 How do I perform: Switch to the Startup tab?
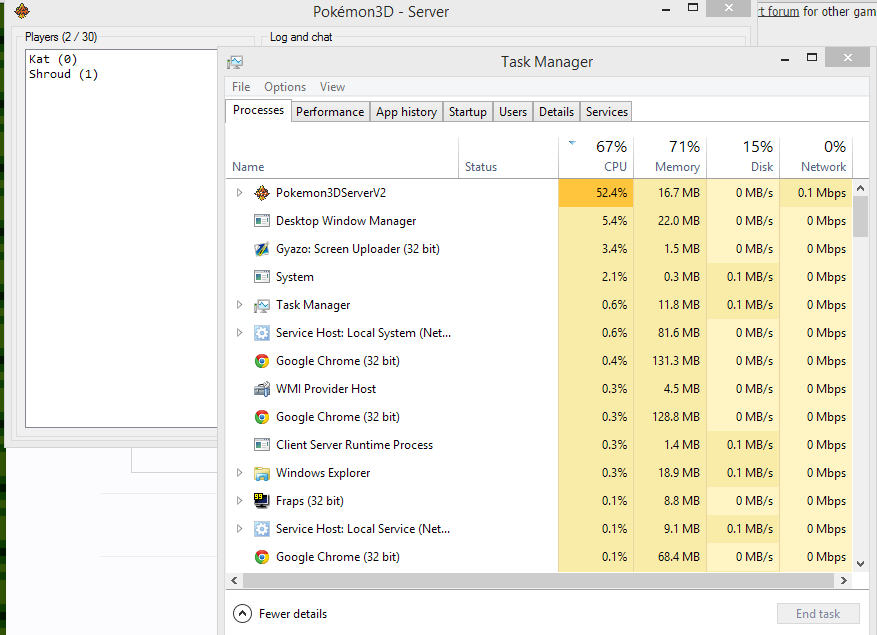tap(468, 112)
